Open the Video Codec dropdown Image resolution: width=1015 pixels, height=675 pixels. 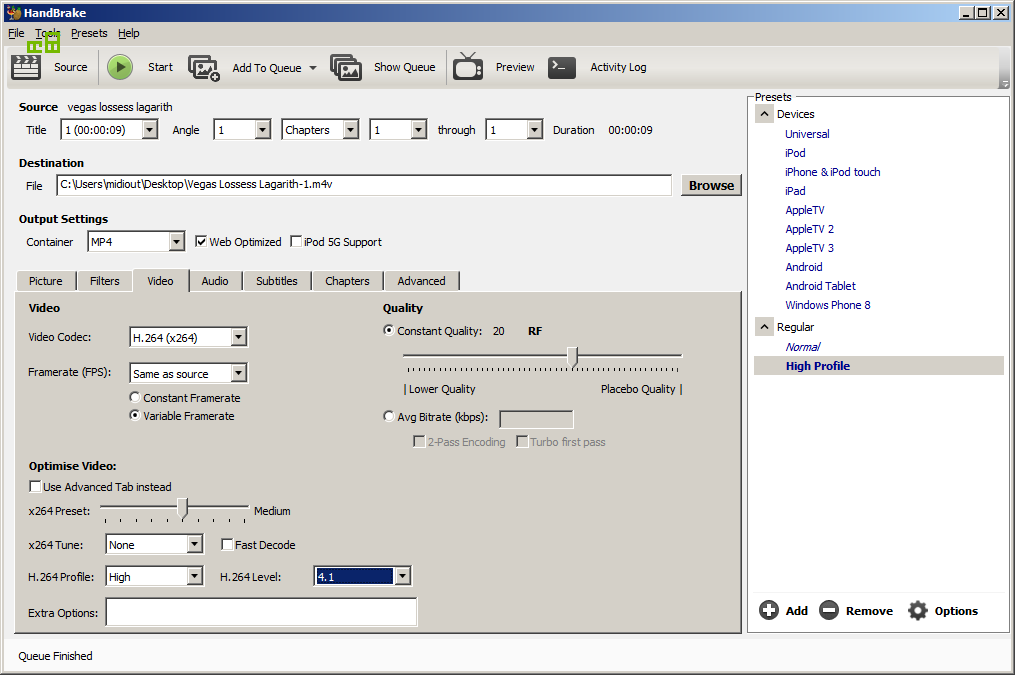(x=239, y=337)
